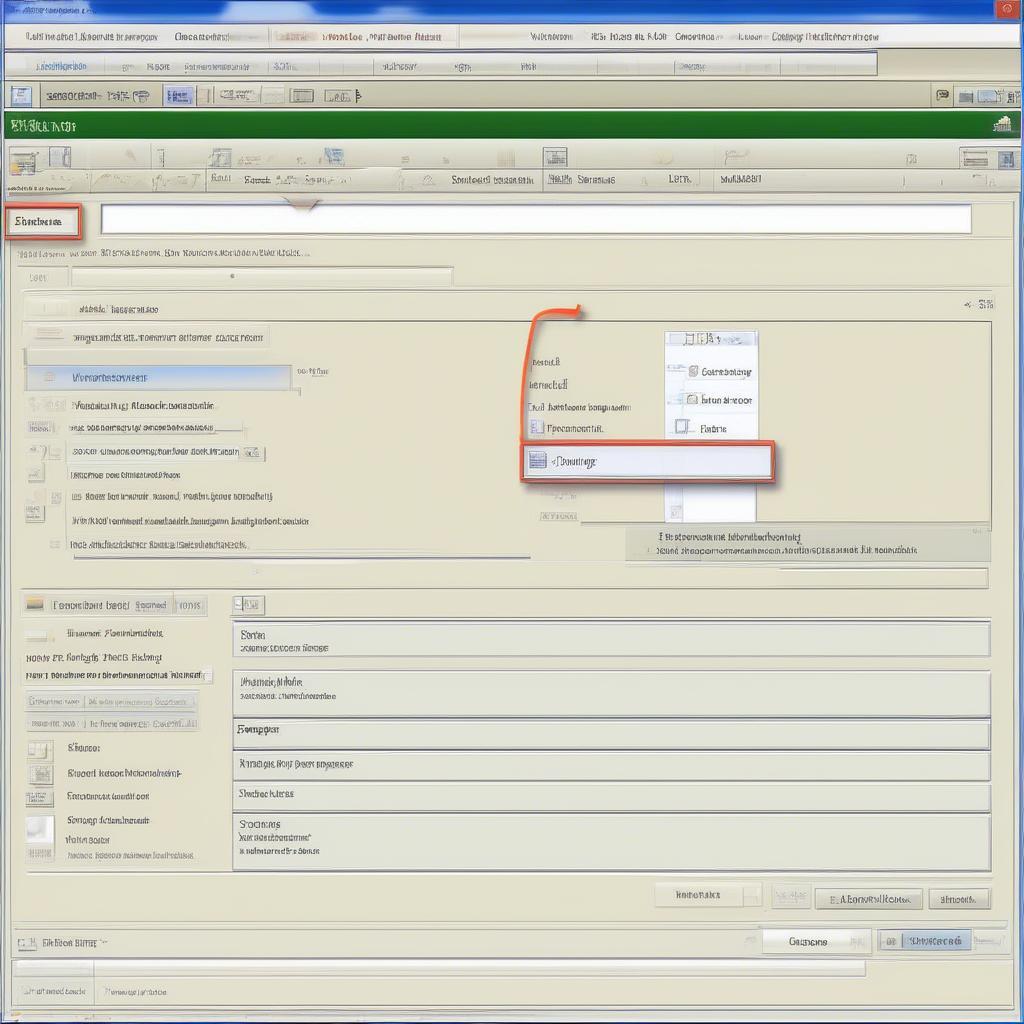Click the bordered icon in the ribbon center
This screenshot has width=1024, height=1024.
tap(555, 157)
